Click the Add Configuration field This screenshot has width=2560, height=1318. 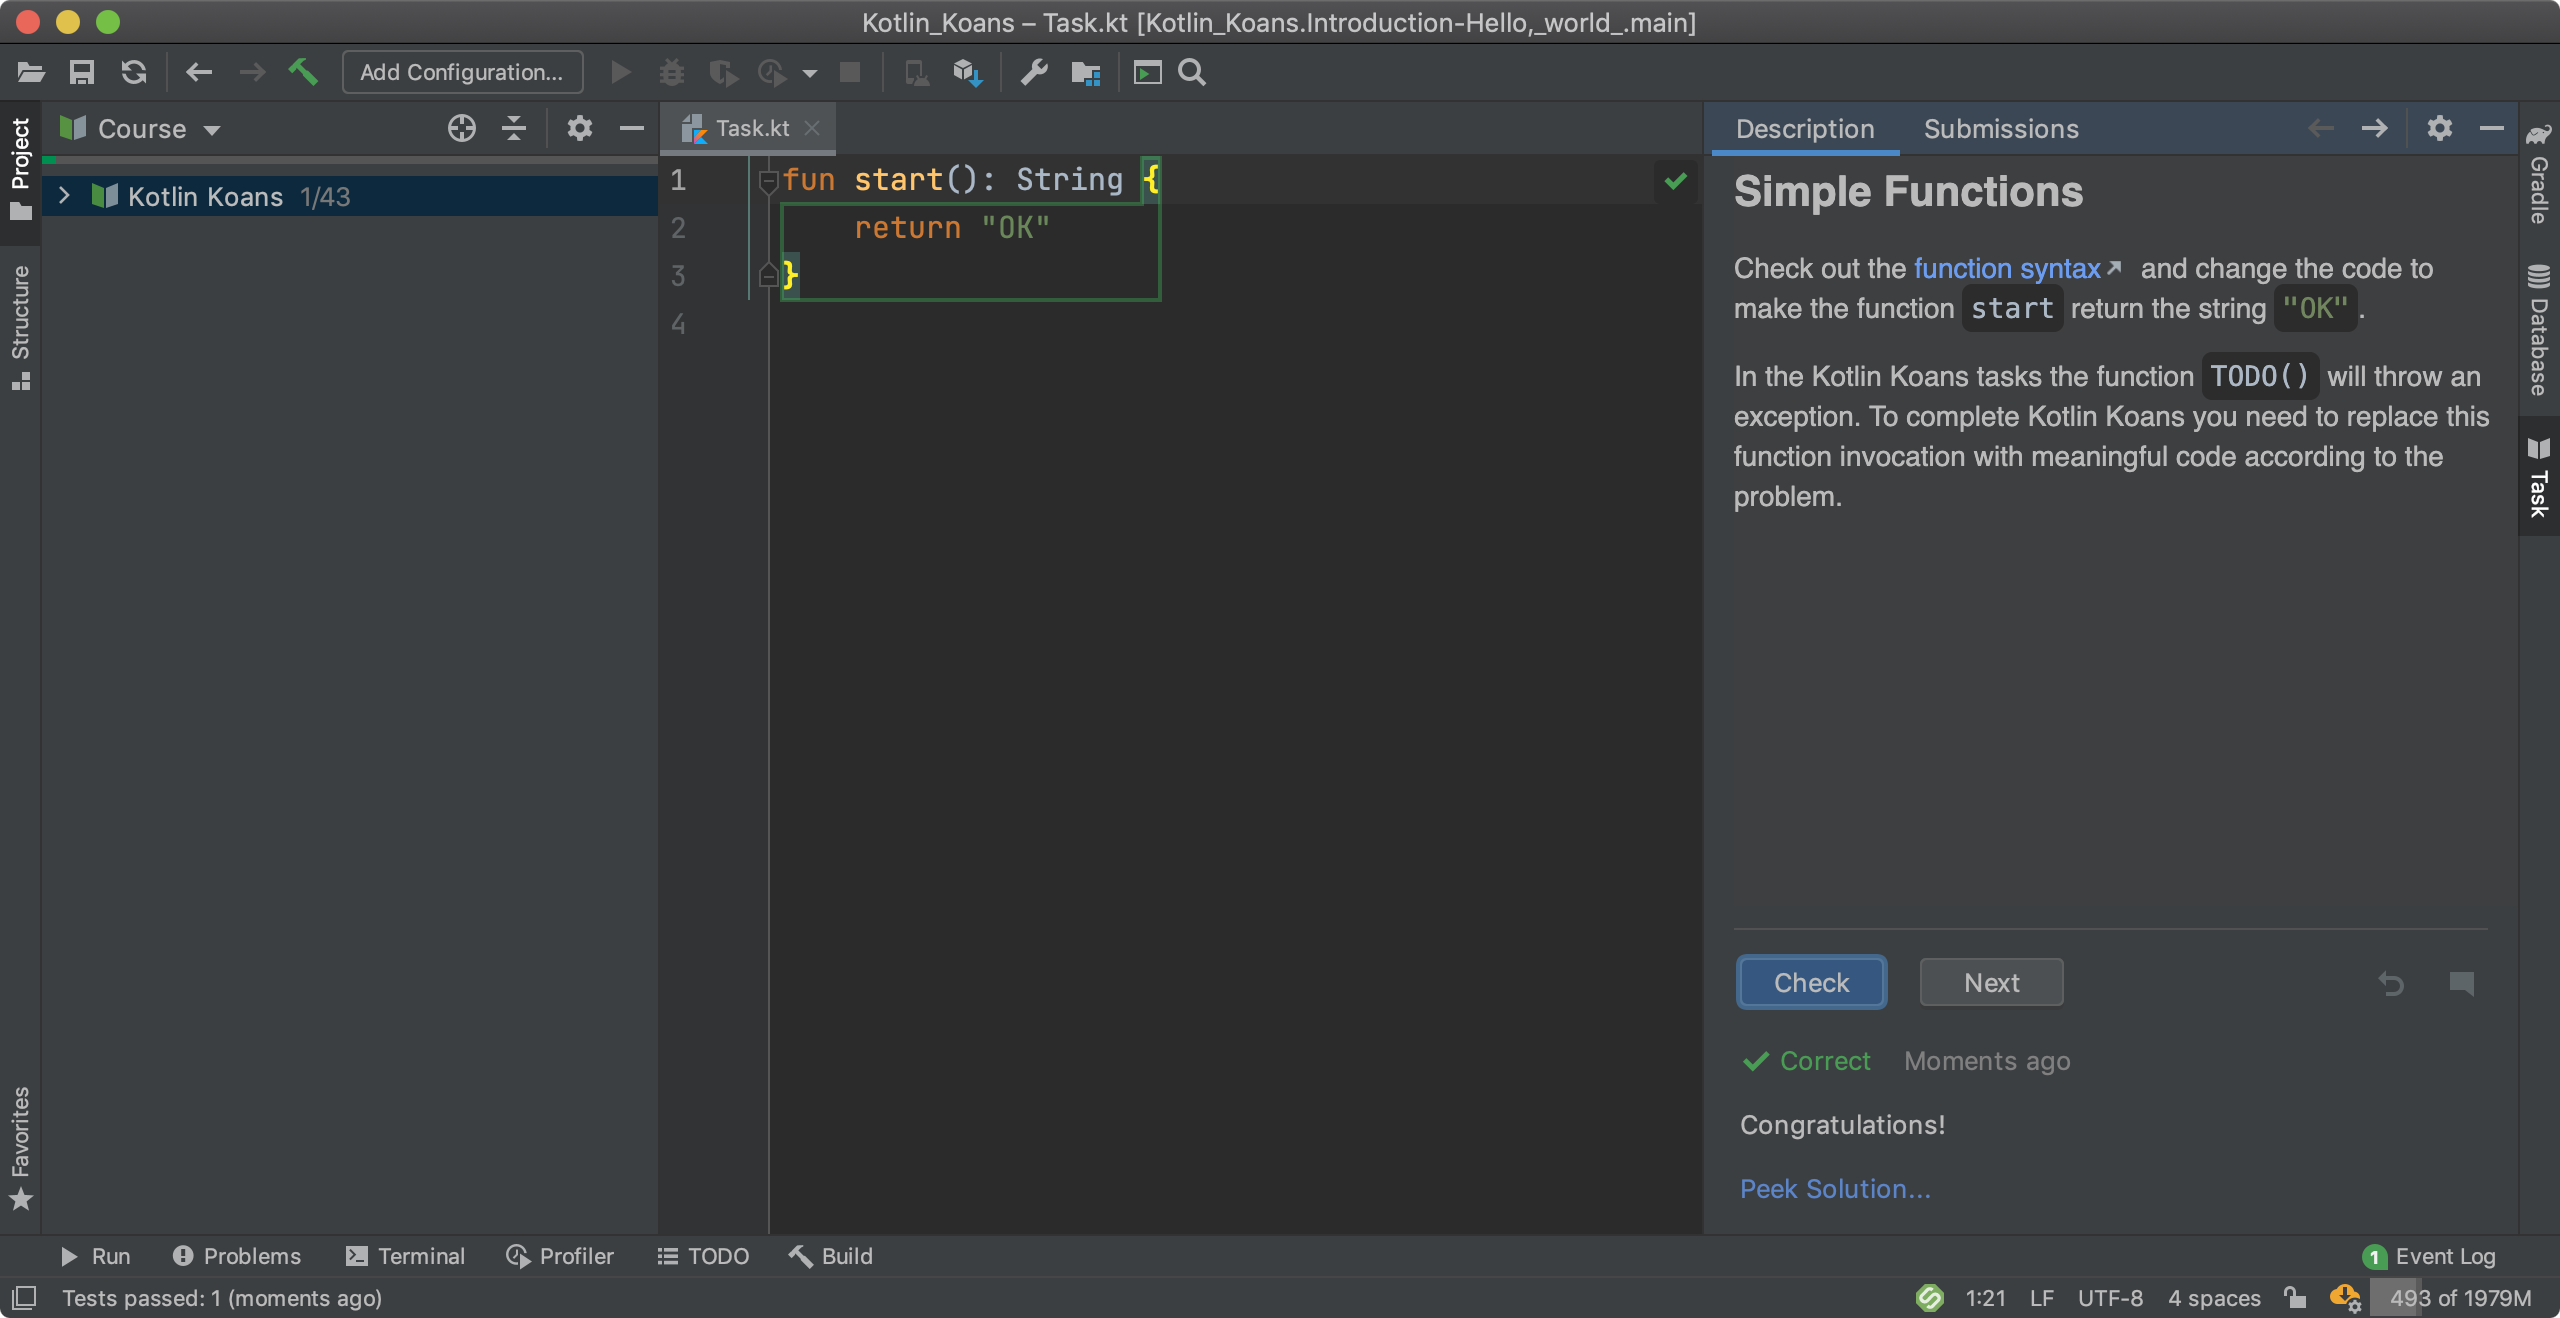(462, 72)
